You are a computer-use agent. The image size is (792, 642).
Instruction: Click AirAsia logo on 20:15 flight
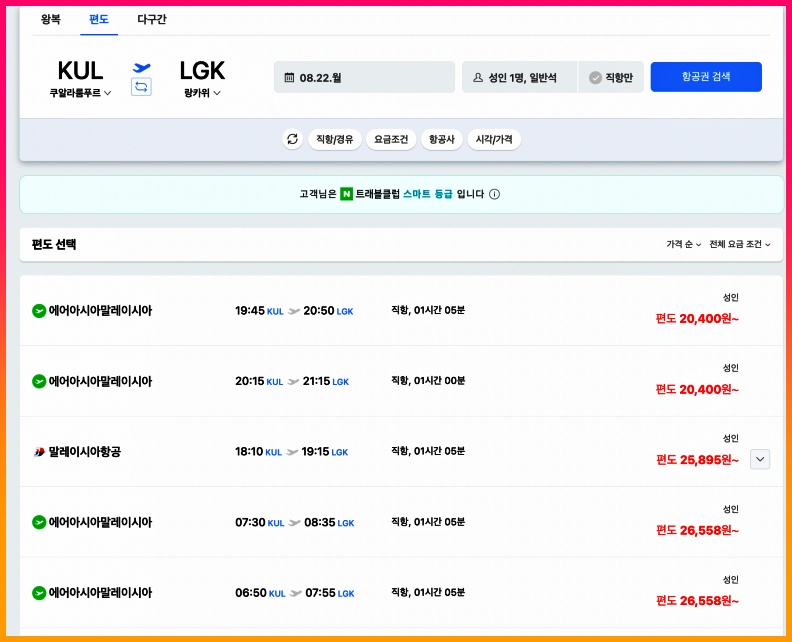point(39,381)
